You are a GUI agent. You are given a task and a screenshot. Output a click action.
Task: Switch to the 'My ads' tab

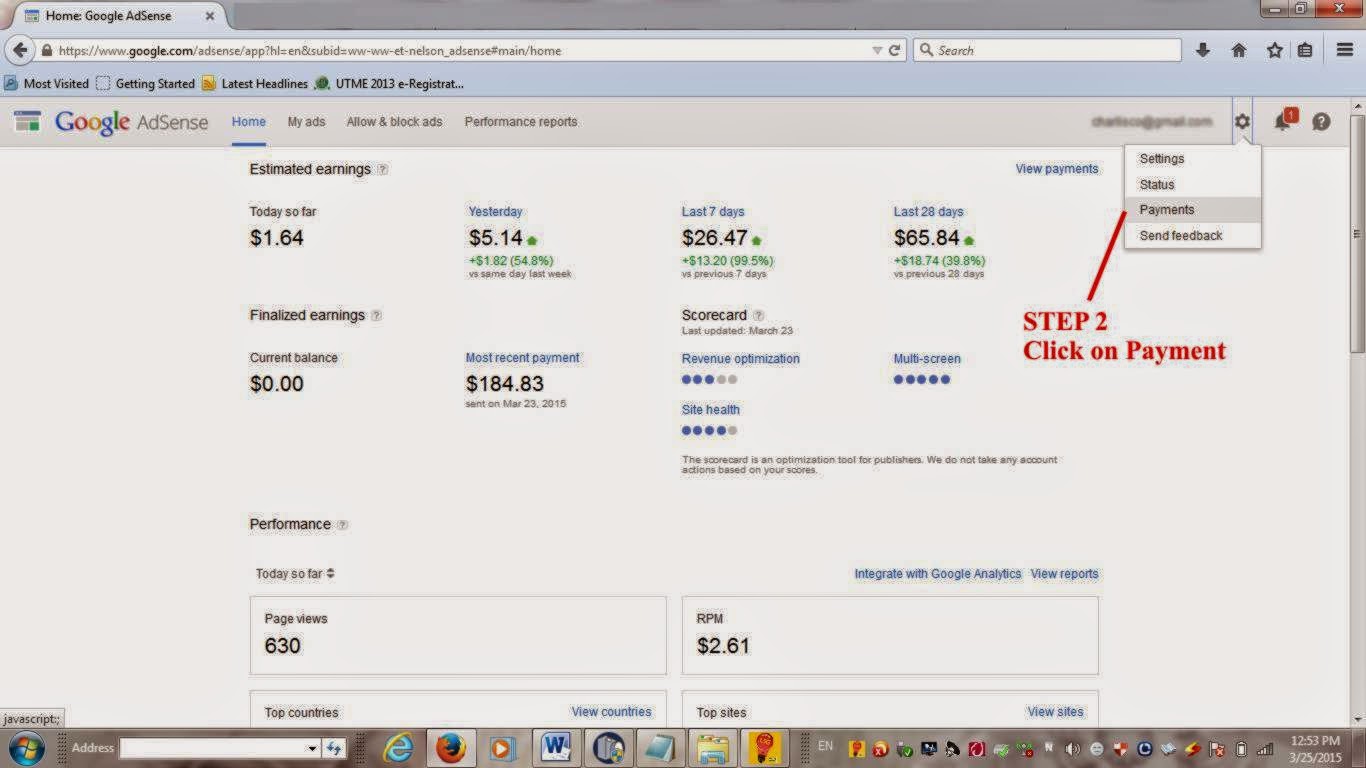click(306, 121)
